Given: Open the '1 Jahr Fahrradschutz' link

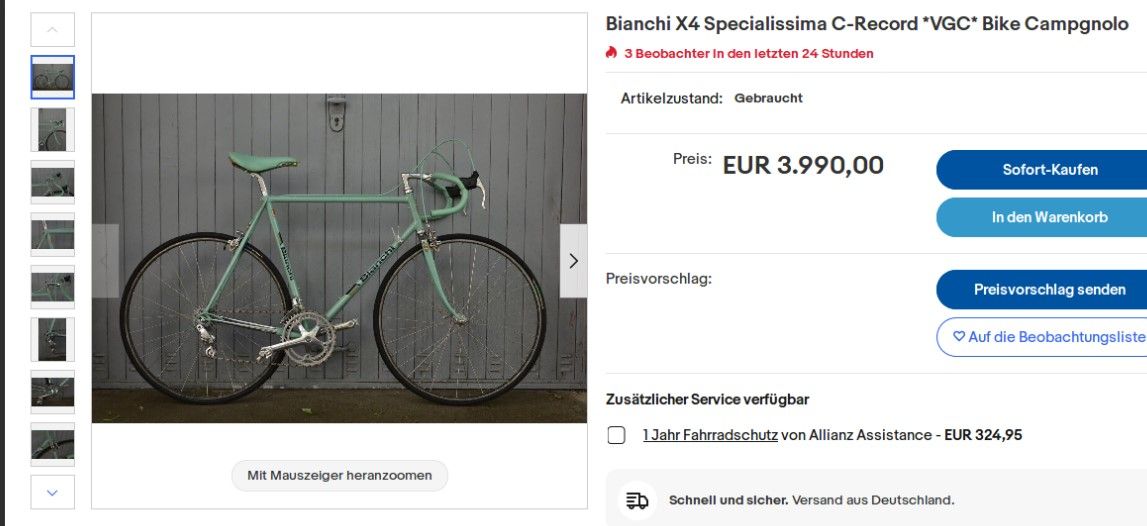Looking at the screenshot, I should coord(710,435).
